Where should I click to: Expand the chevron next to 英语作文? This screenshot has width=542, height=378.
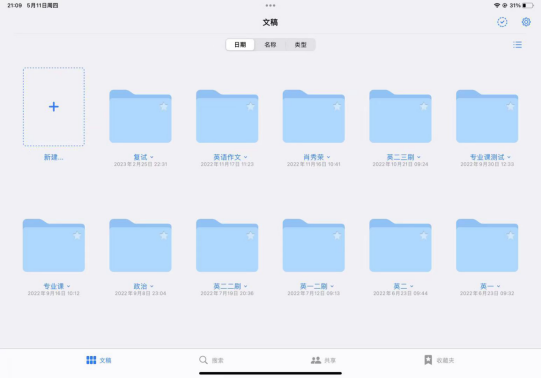245,157
